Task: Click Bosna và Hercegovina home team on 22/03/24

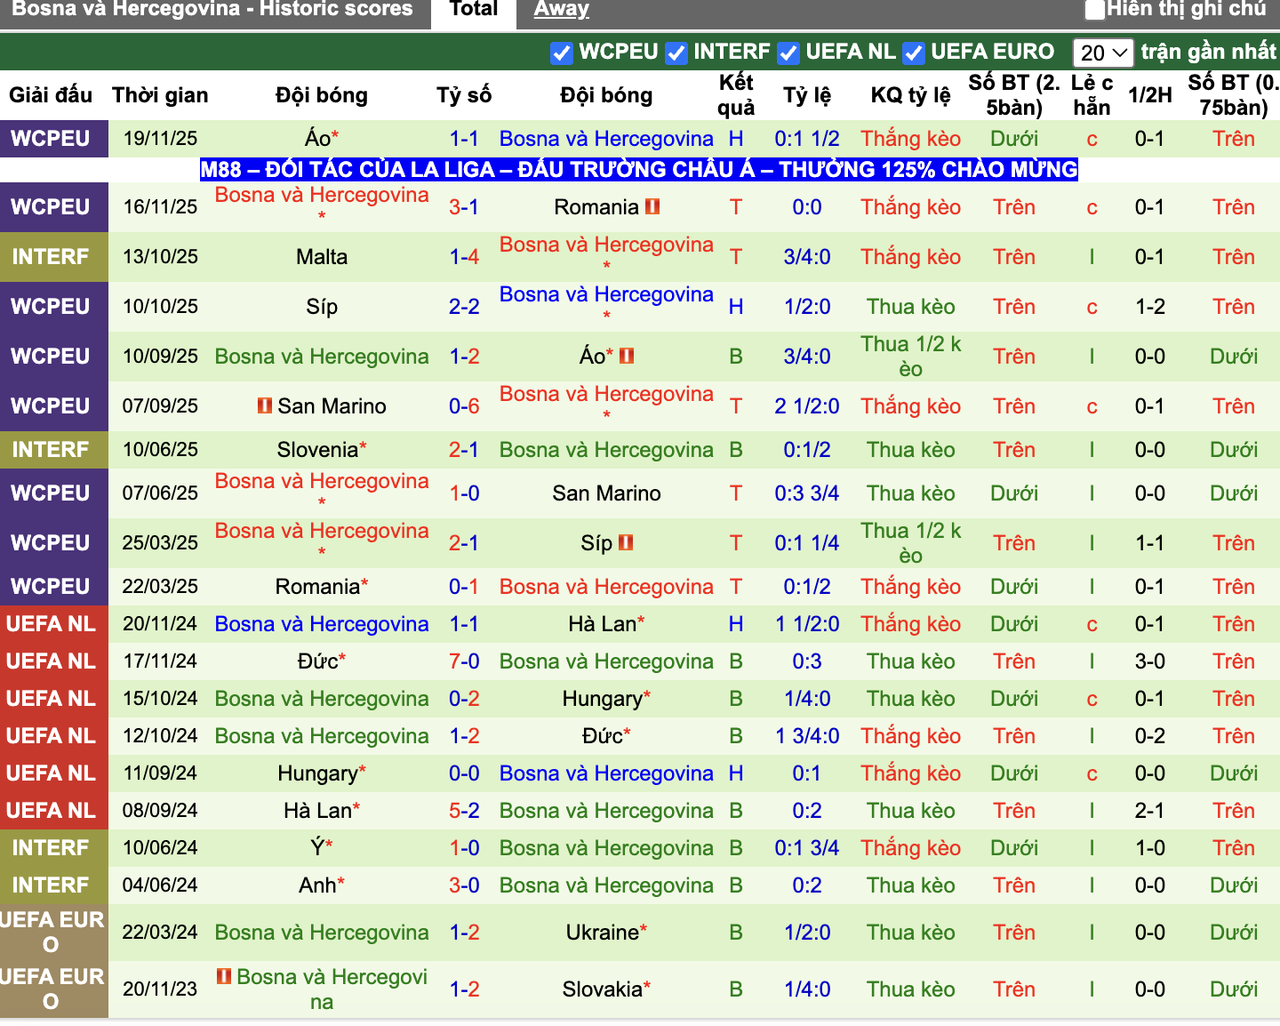Action: tap(322, 933)
